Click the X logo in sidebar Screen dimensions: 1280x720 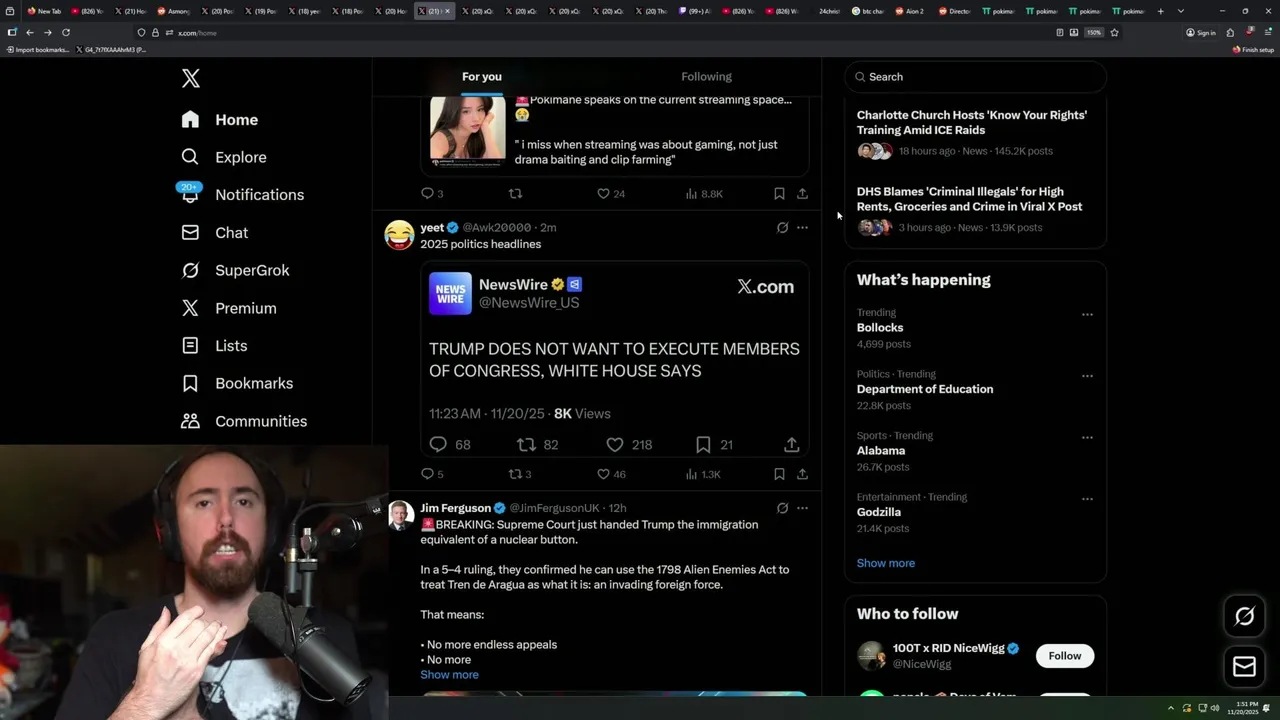click(191, 79)
